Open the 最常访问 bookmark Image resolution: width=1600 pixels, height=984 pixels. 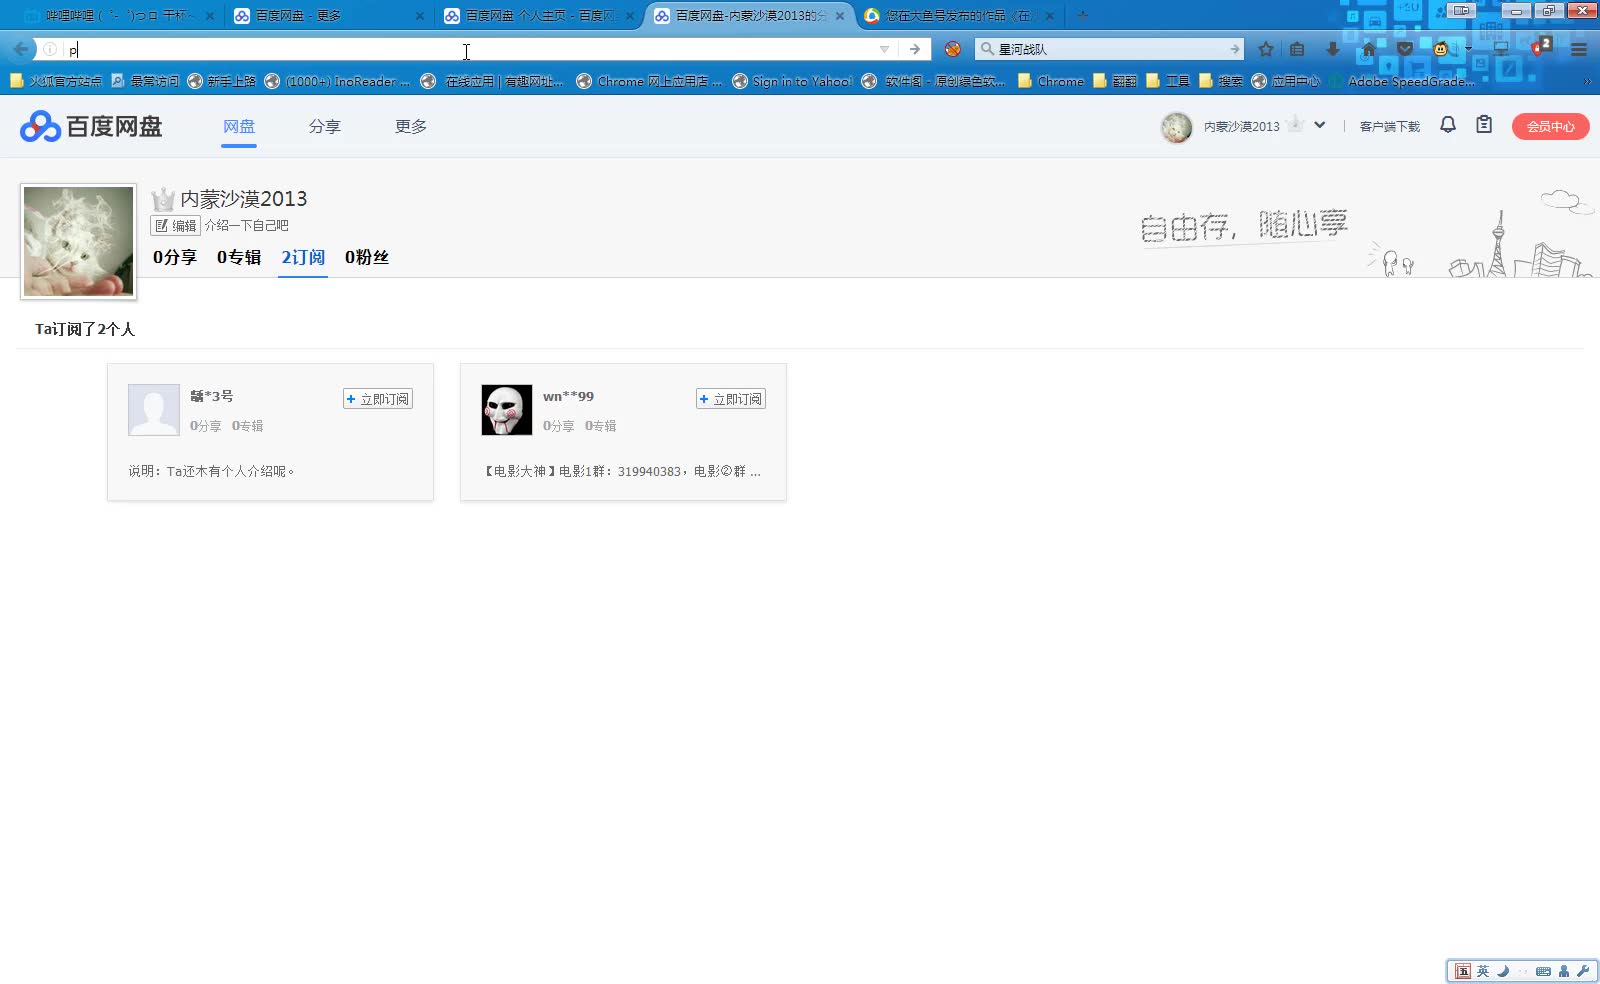(x=145, y=81)
